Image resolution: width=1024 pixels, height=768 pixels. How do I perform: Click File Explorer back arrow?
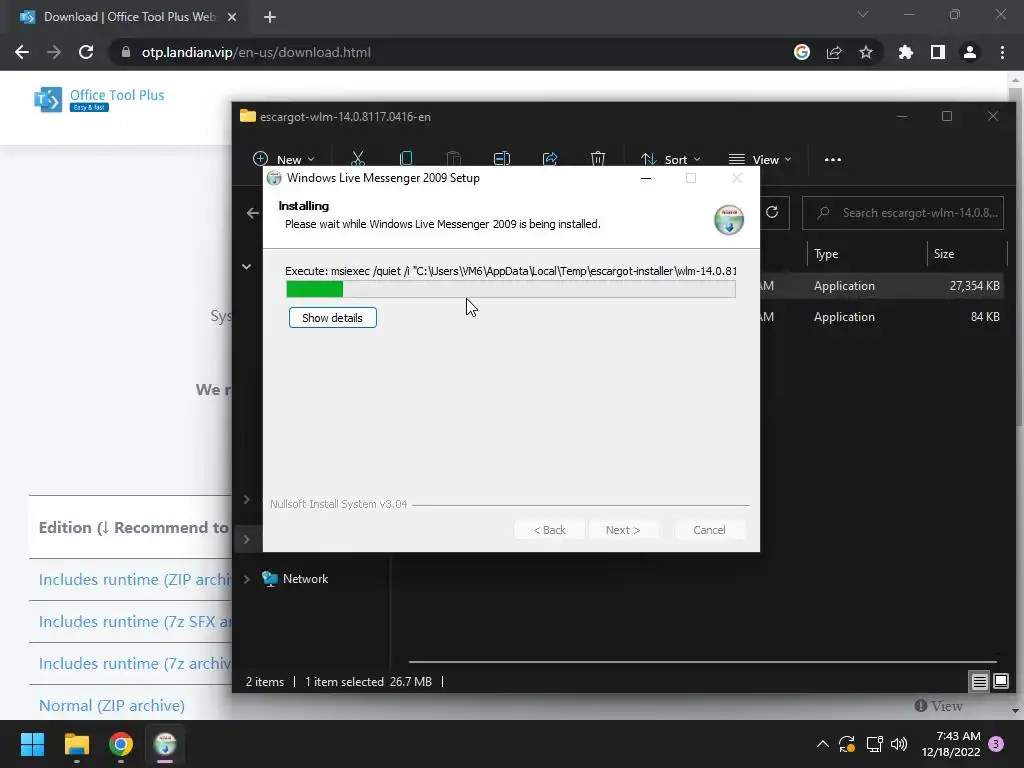click(x=253, y=213)
